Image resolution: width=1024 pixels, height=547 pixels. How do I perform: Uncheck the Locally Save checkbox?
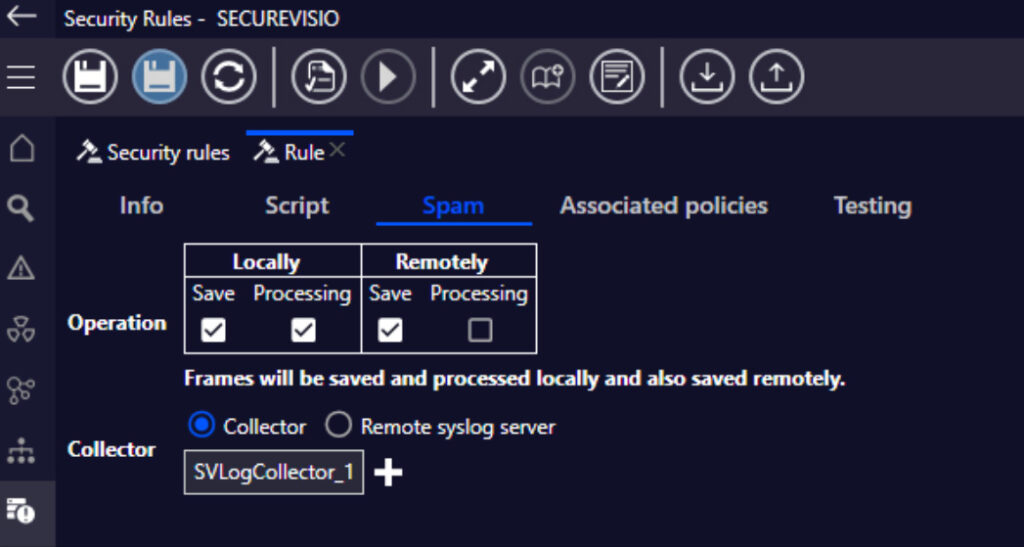point(214,330)
